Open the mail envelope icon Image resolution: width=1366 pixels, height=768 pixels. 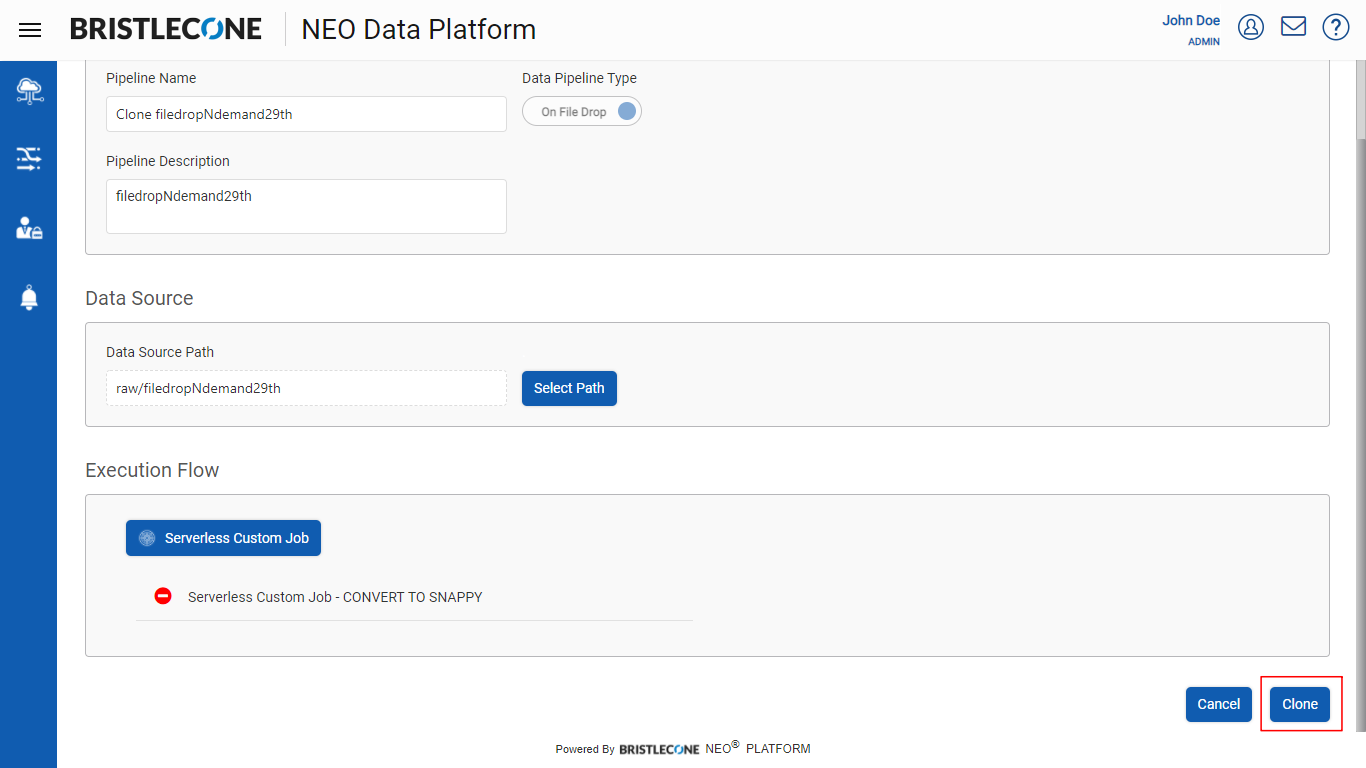pyautogui.click(x=1294, y=26)
